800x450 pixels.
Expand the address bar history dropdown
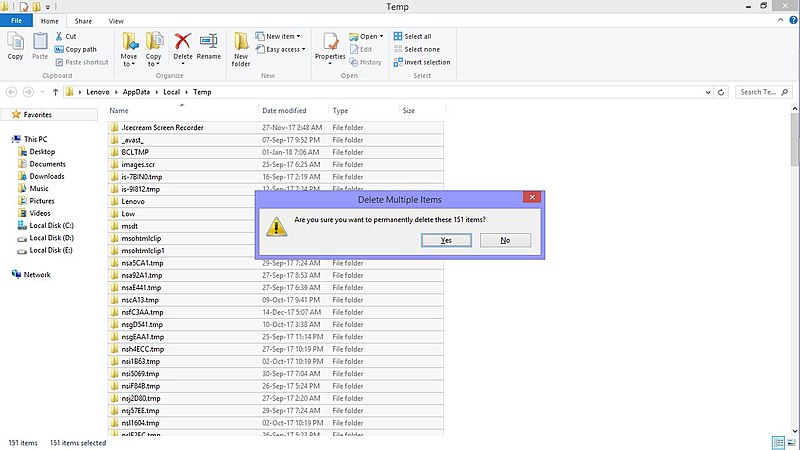coord(708,92)
